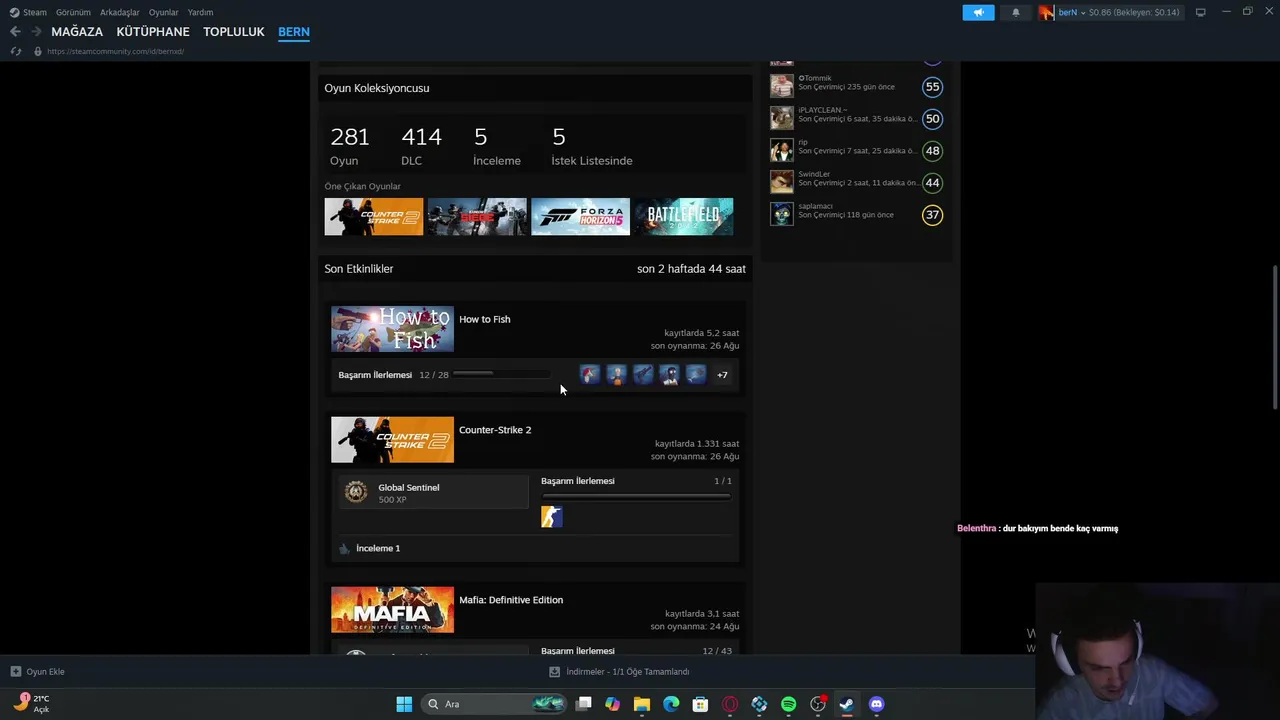Screen dimensions: 1280x720
Task: Click the Forza Horizon 5 featured thumbnail
Action: tap(580, 217)
